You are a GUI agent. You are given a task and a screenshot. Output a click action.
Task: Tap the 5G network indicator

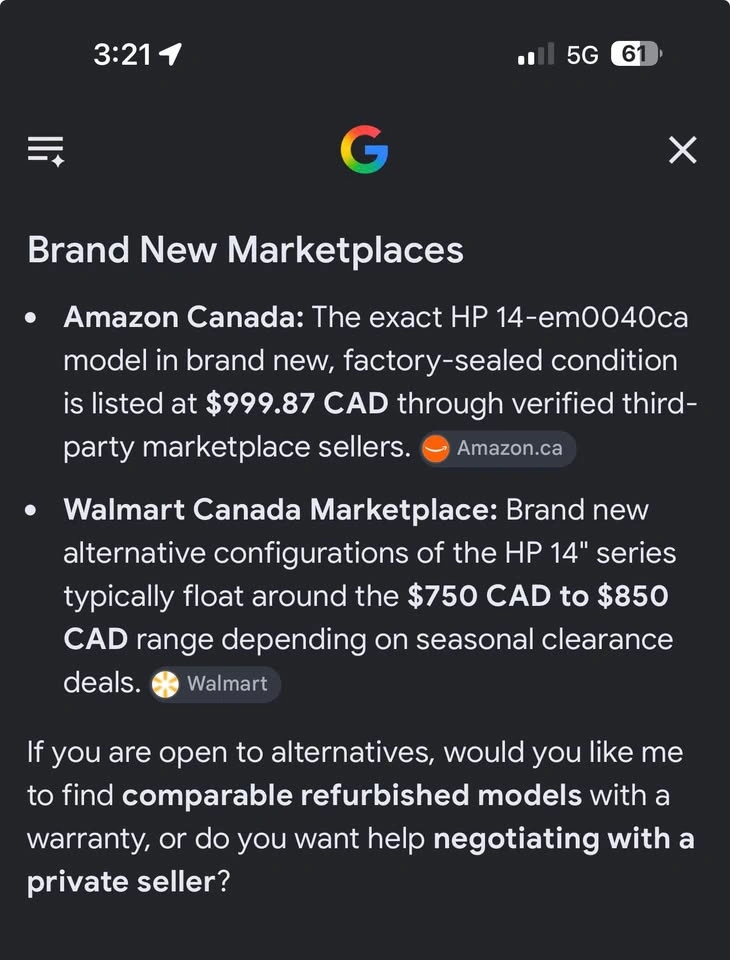(x=582, y=55)
